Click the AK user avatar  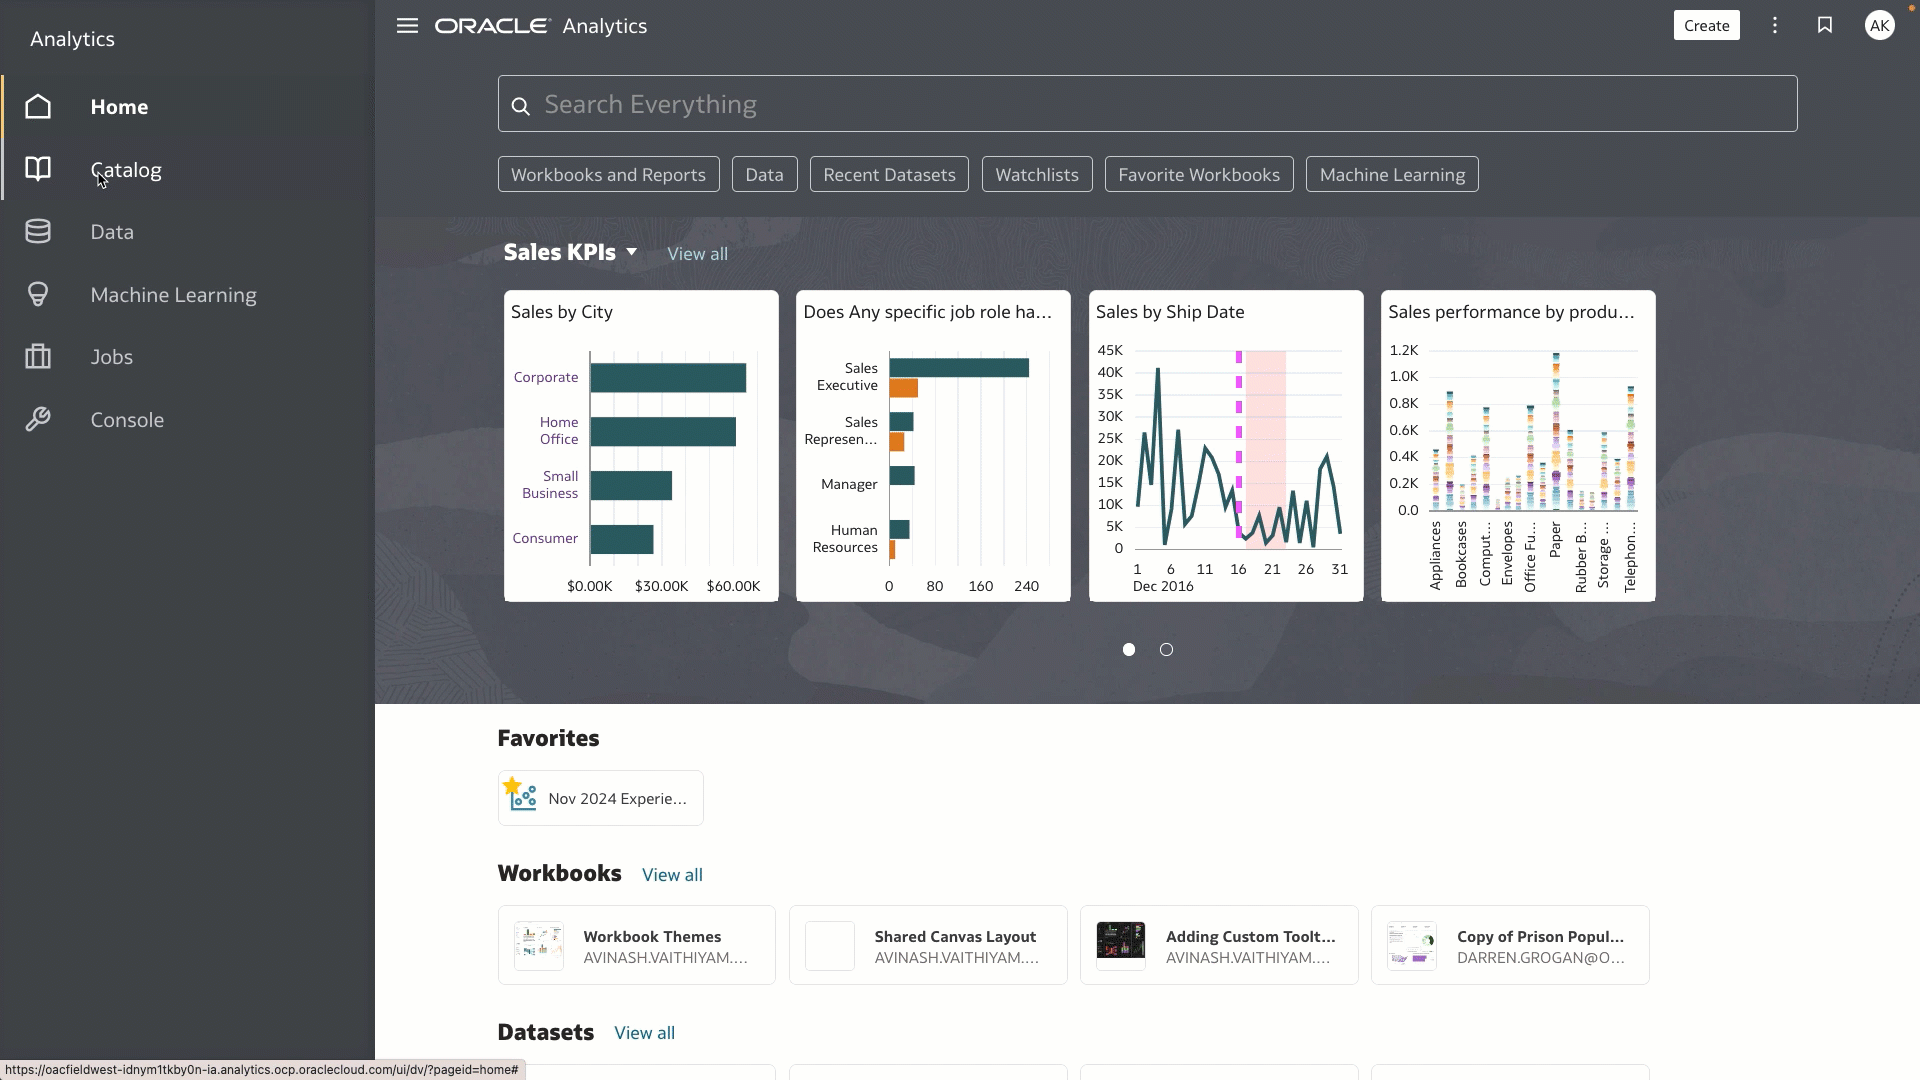click(1879, 25)
